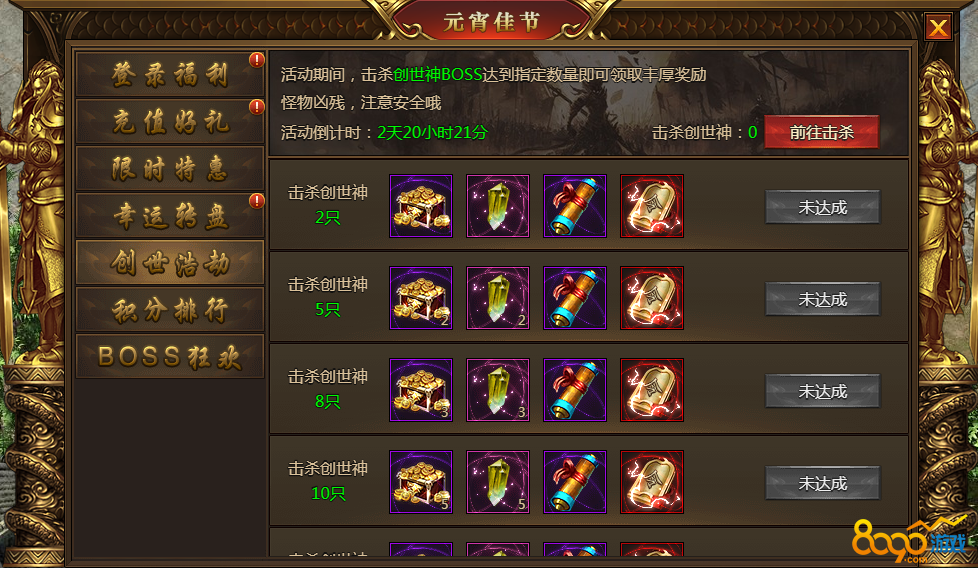This screenshot has width=978, height=568.
Task: Switch to 充值好礼 tab
Action: pyautogui.click(x=170, y=121)
